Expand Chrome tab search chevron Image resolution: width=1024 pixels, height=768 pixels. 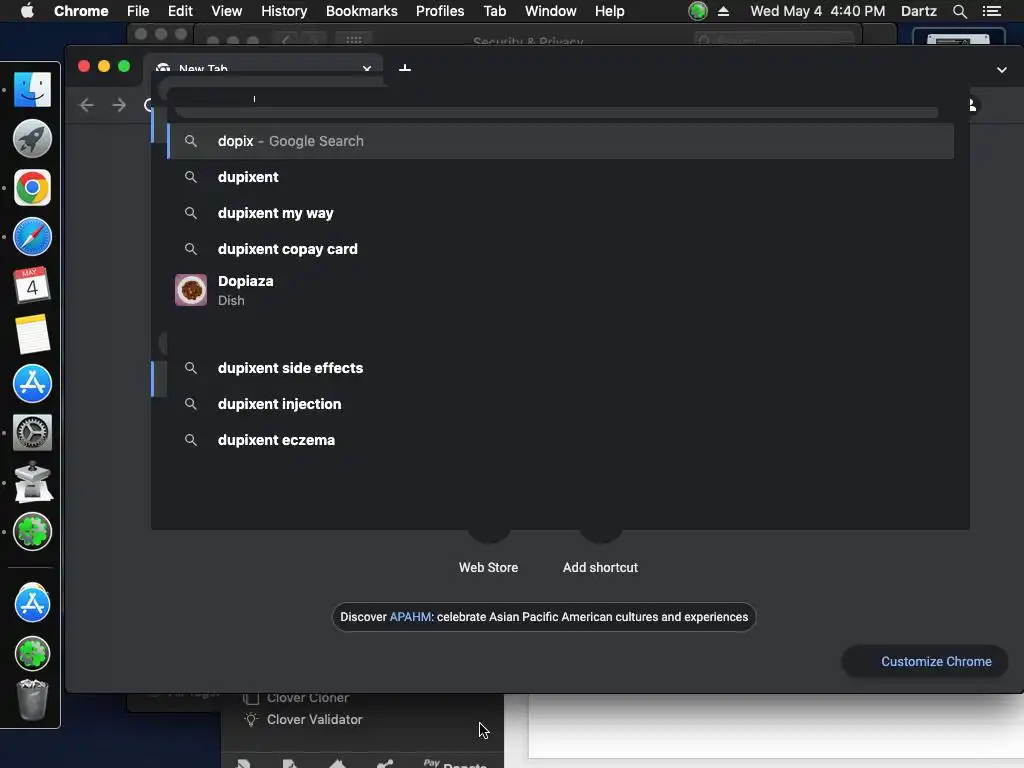click(x=1002, y=69)
